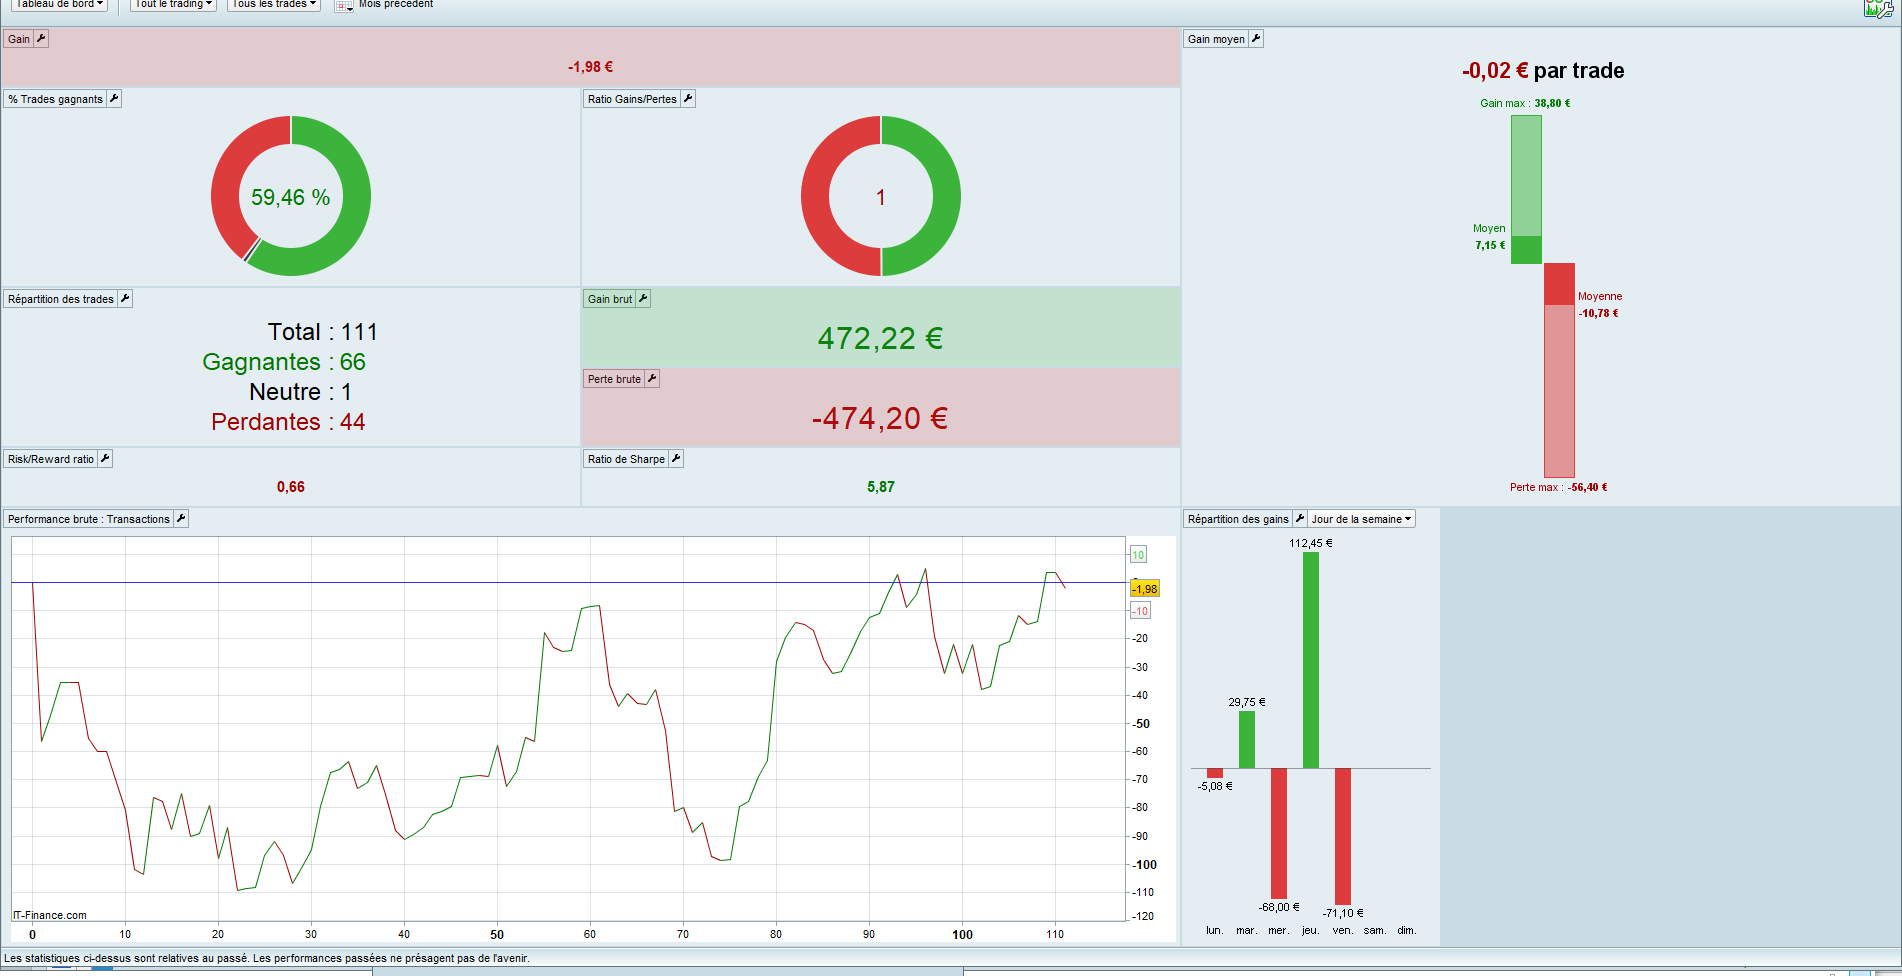Viewport: 1902px width, 976px height.
Task: Click the Perte max : -56,40 € label
Action: pyautogui.click(x=1559, y=487)
